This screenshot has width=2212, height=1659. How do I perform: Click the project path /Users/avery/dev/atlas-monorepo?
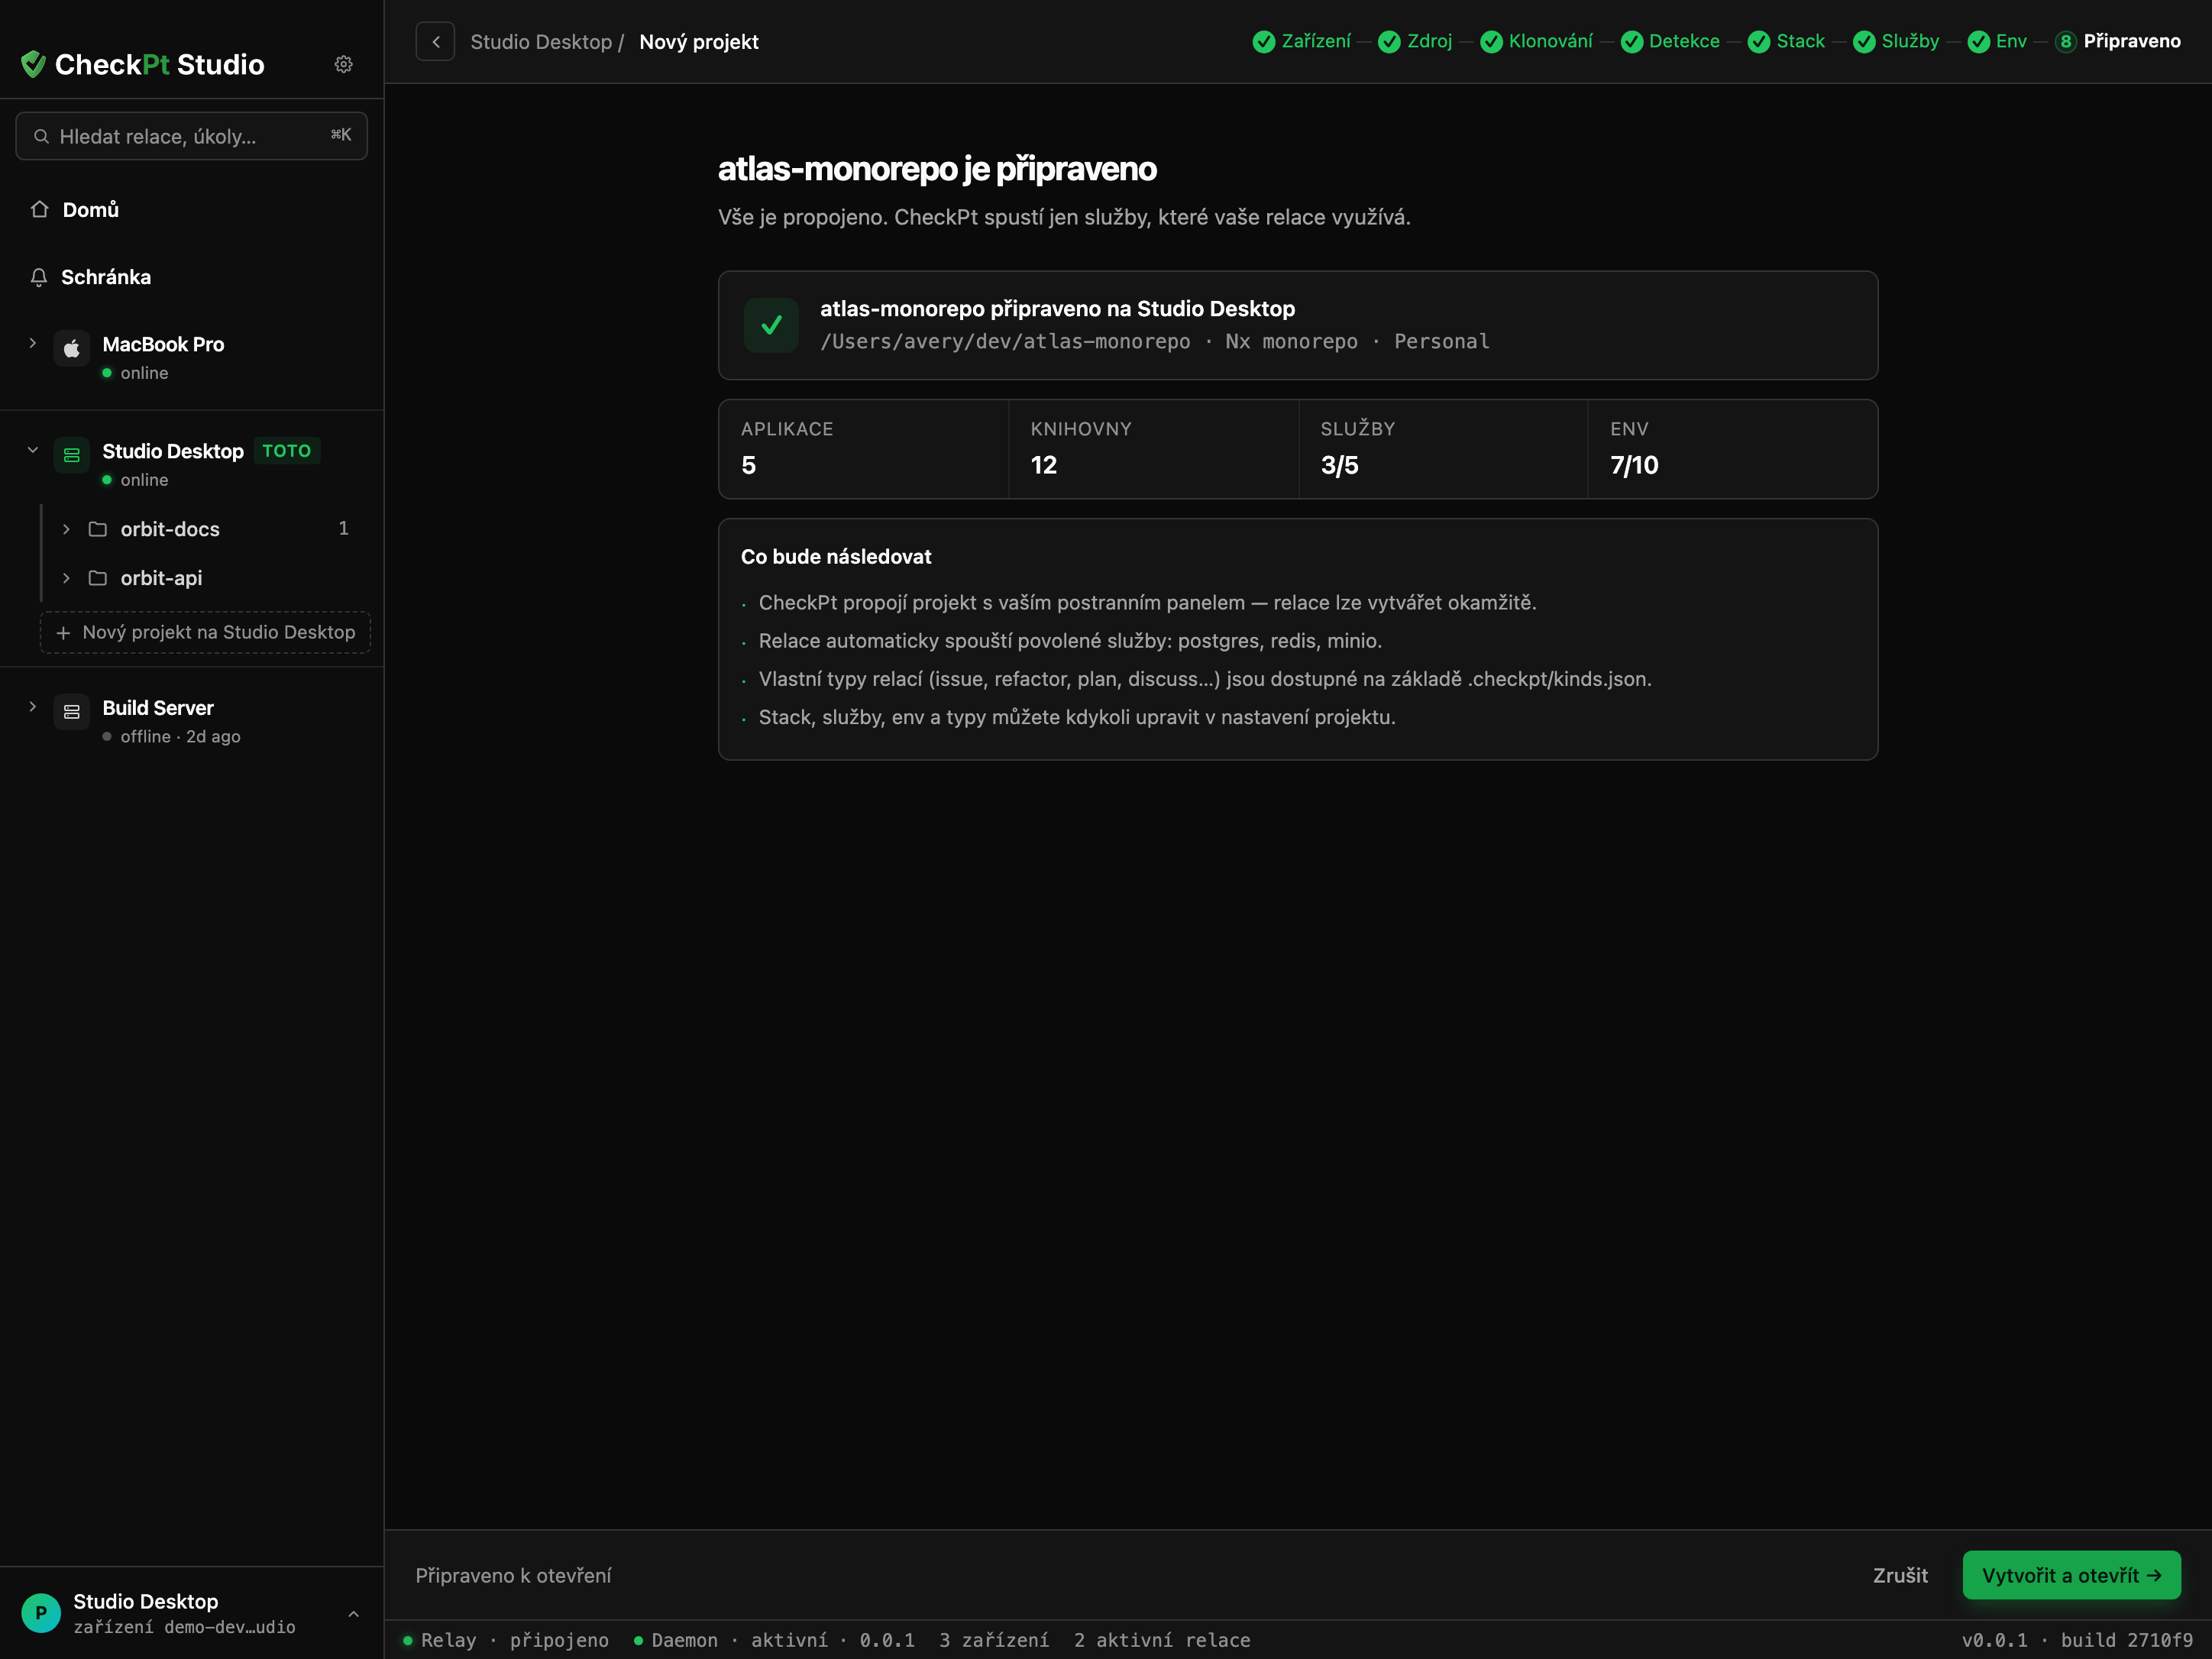1005,341
